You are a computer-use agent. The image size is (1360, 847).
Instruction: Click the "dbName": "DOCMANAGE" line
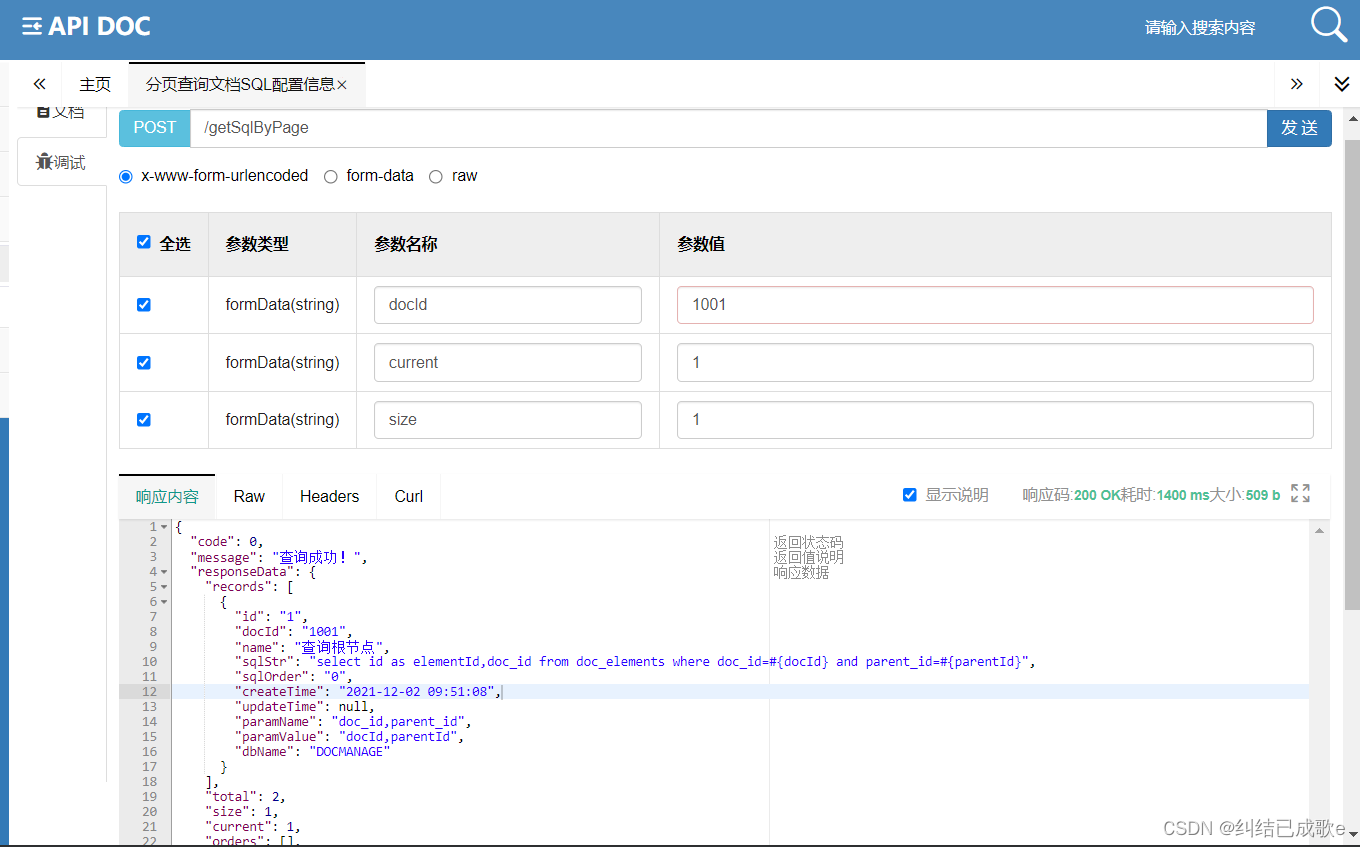tap(312, 752)
